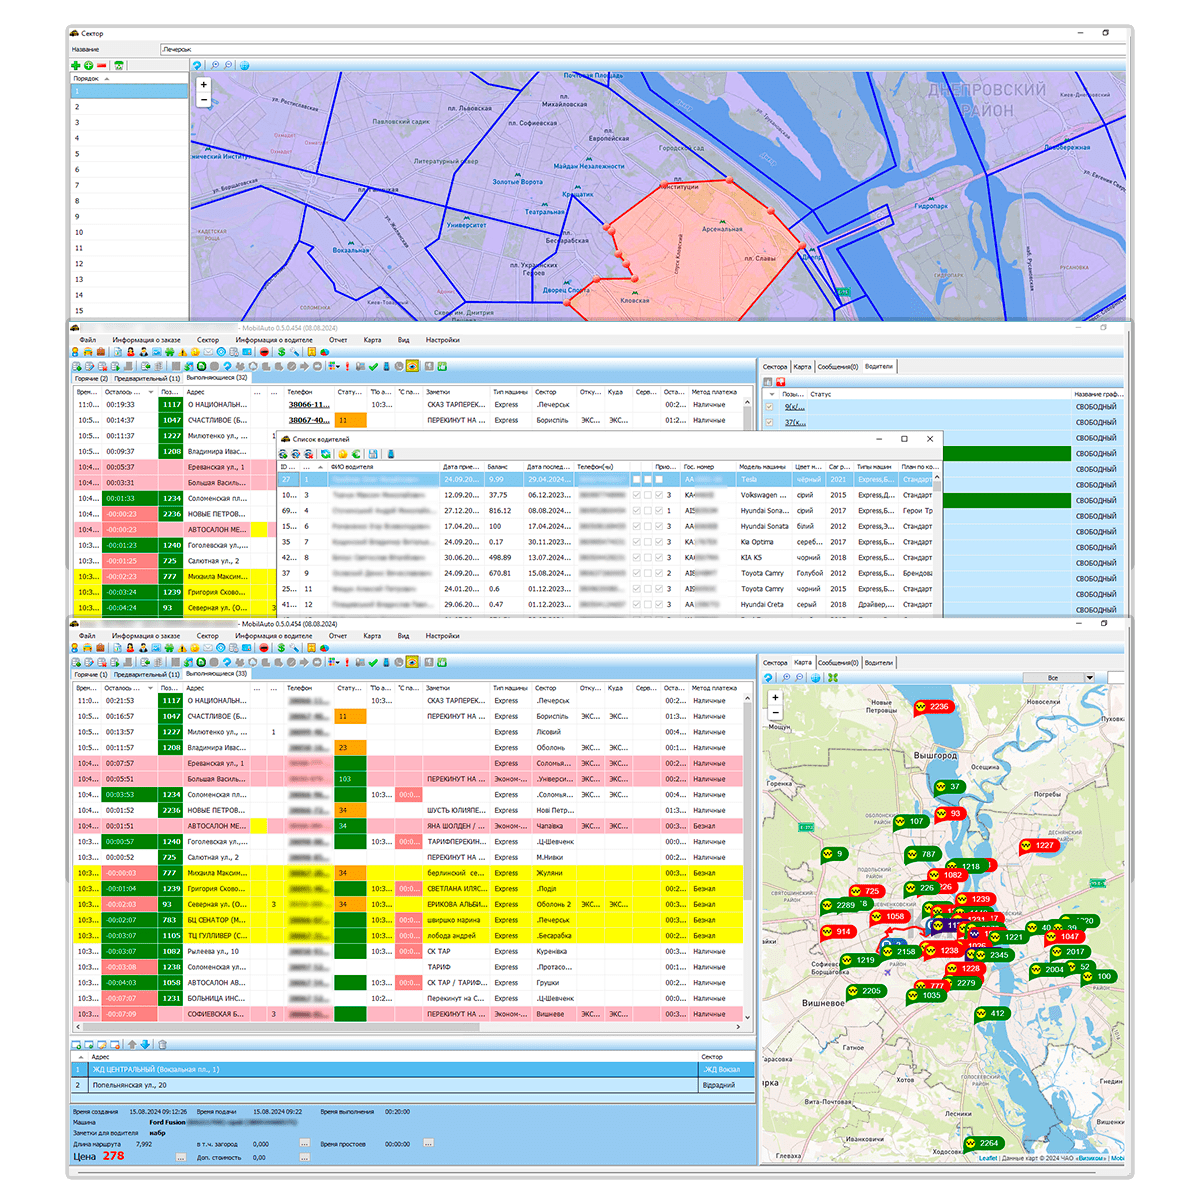The width and height of the screenshot is (1200, 1200).
Task: Click the euro coin icon in Список водителей toolbar
Action: point(356,454)
